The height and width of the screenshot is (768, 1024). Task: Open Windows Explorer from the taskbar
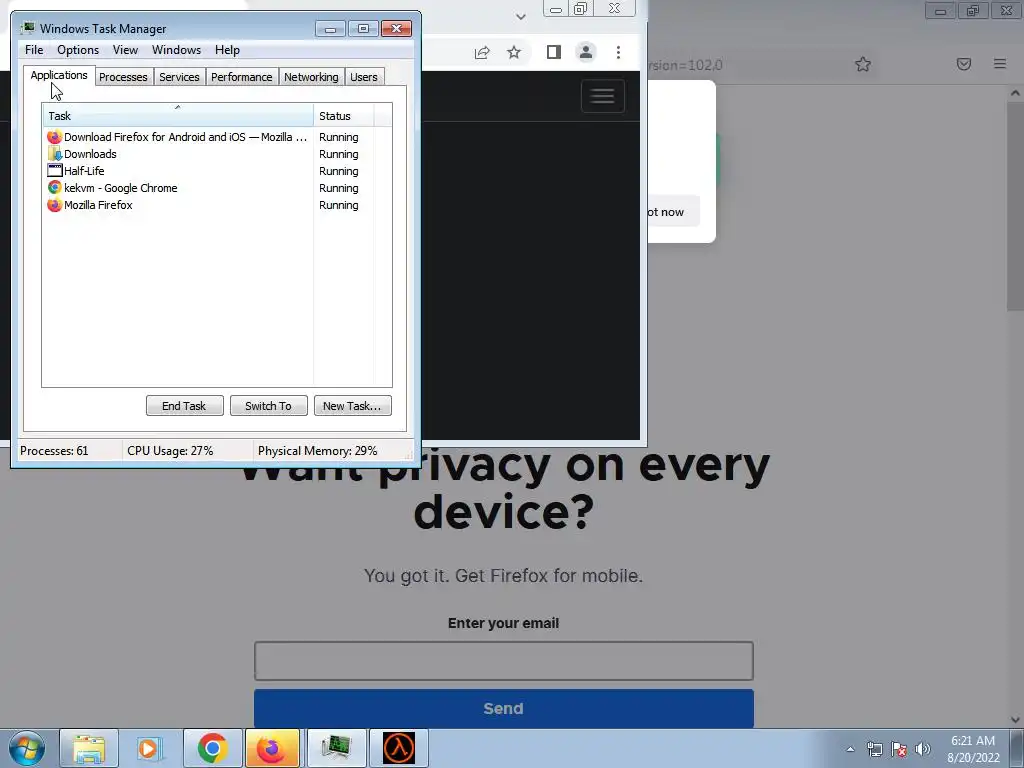click(89, 748)
